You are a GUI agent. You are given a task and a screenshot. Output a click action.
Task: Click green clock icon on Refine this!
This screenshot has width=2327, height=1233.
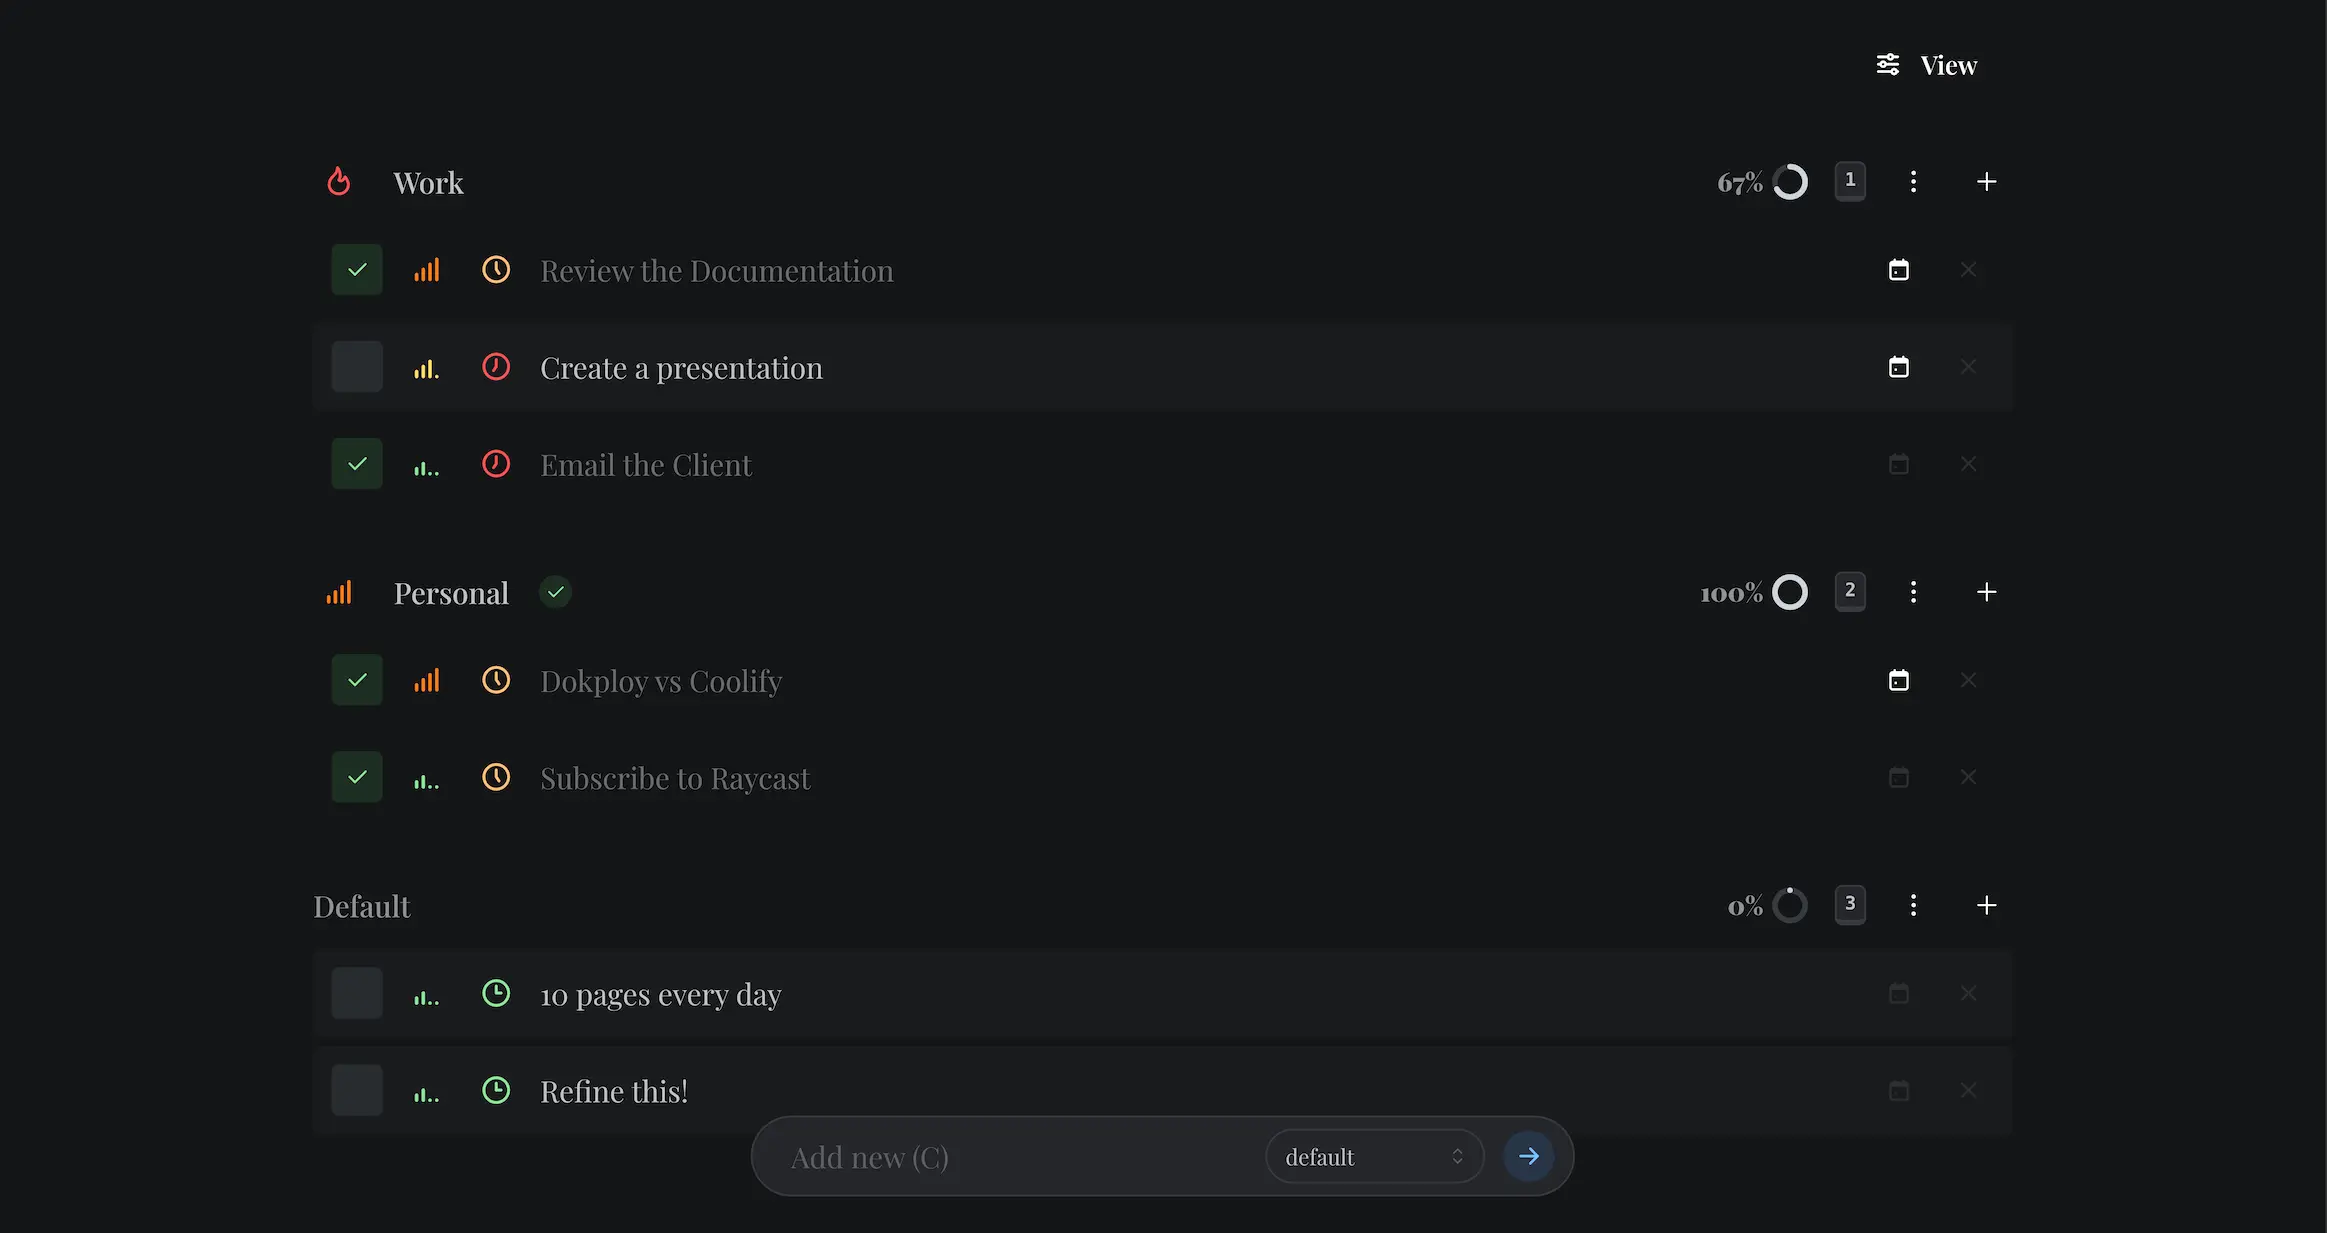coord(496,1091)
